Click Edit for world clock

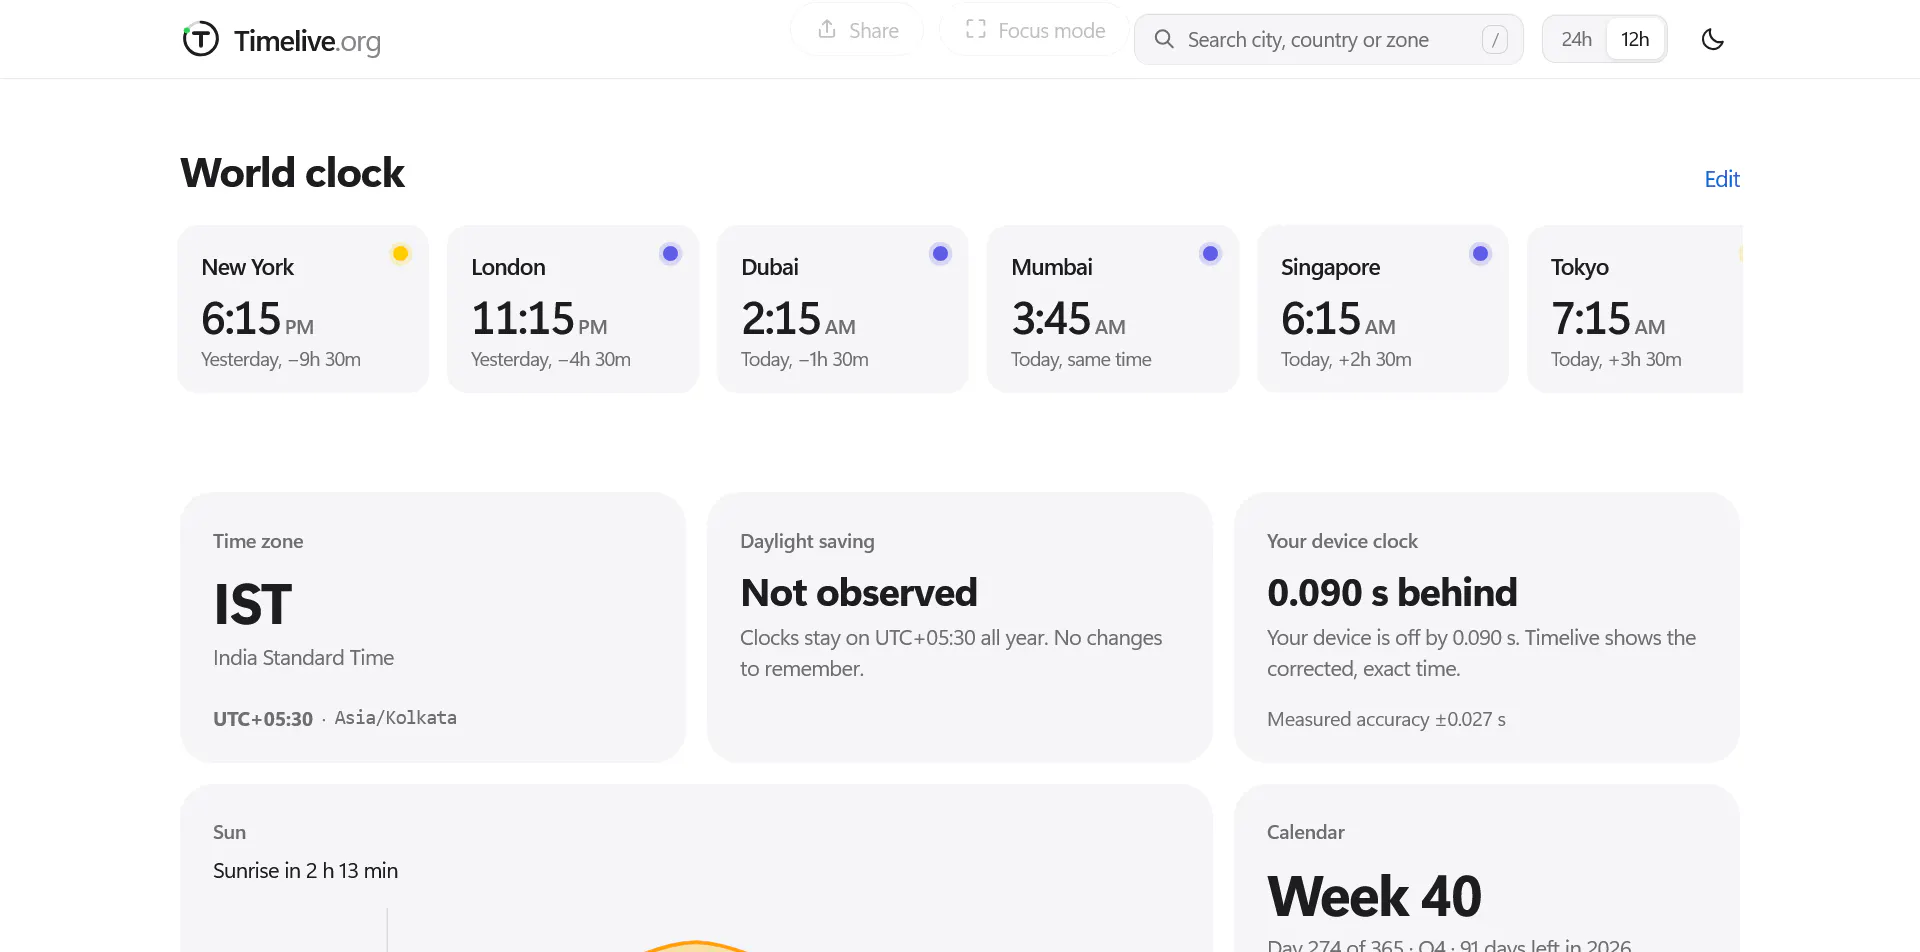[1722, 179]
